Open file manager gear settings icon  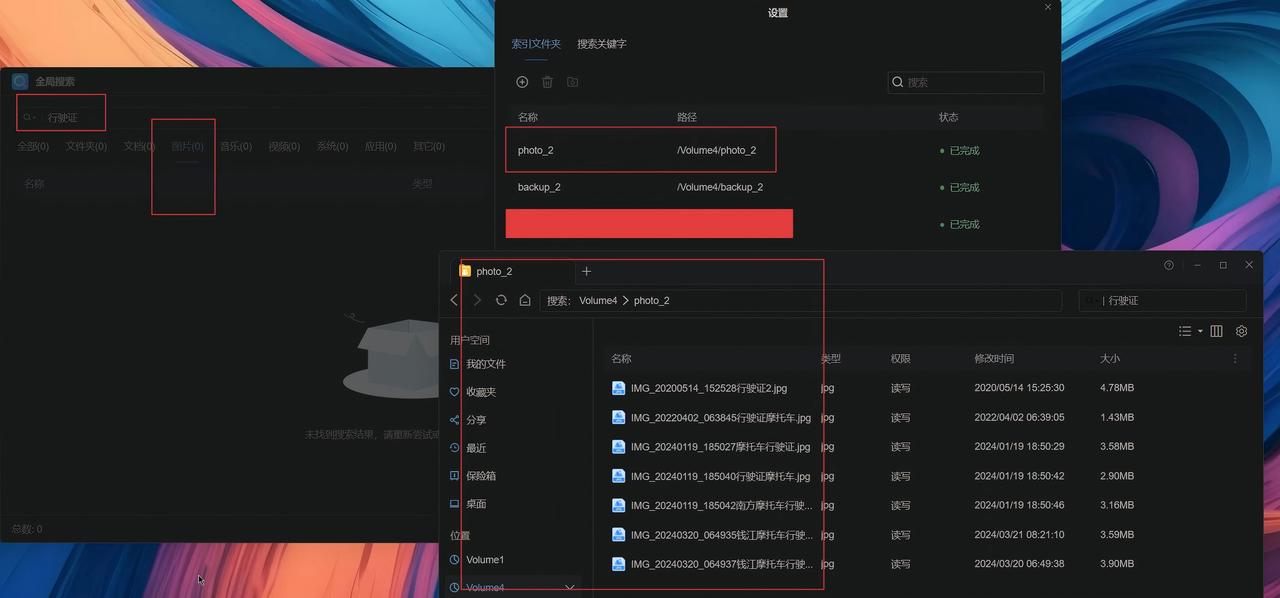tap(1242, 331)
